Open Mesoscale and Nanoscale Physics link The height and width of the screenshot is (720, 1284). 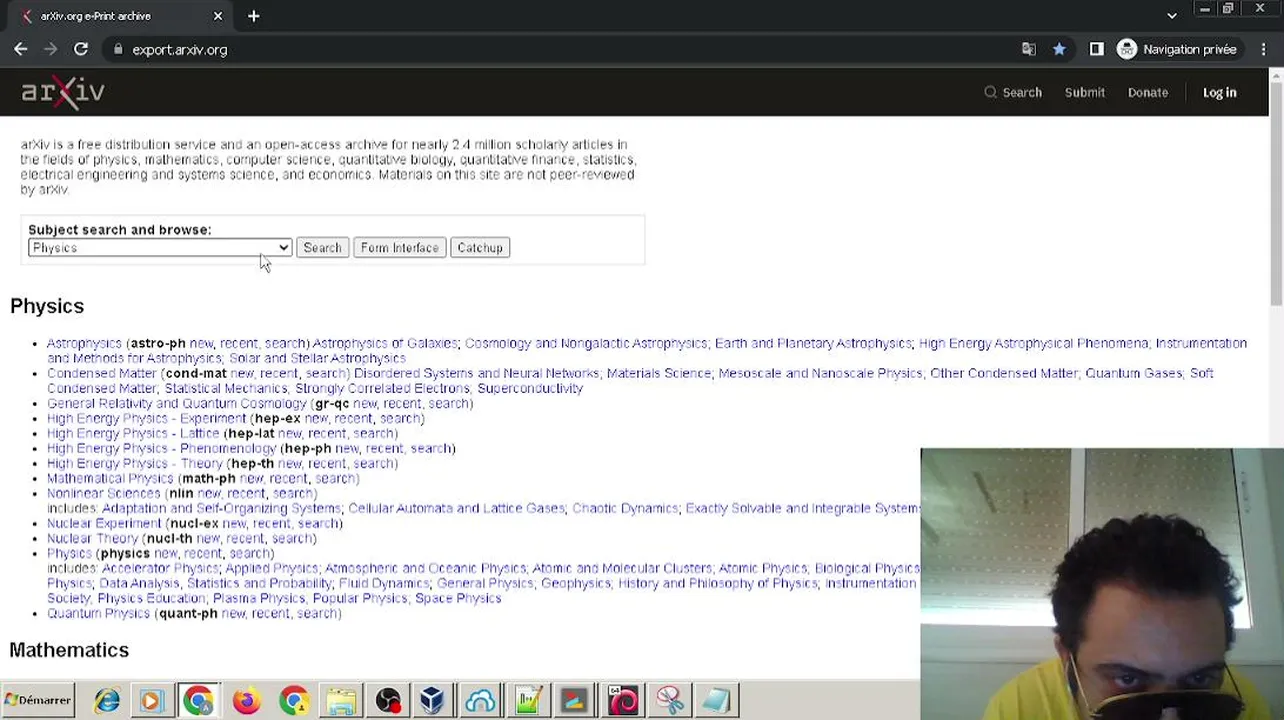coord(820,373)
